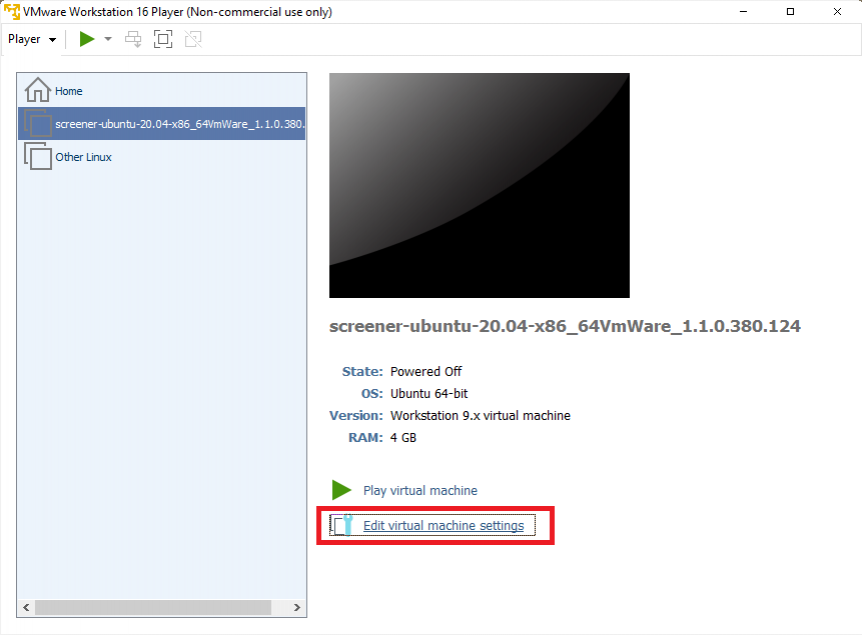Open Edit virtual machine settings link
Screen dimensions: 862x635
coord(443,525)
